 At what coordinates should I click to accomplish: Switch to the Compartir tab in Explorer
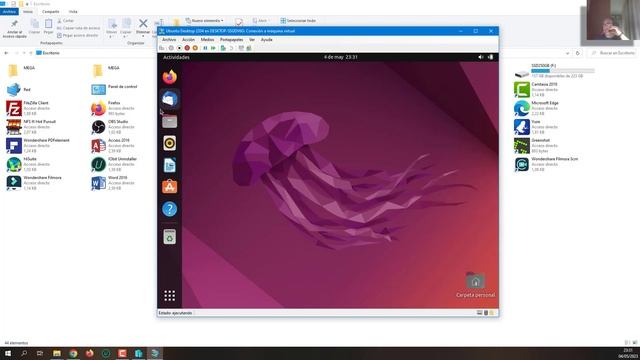coord(51,12)
